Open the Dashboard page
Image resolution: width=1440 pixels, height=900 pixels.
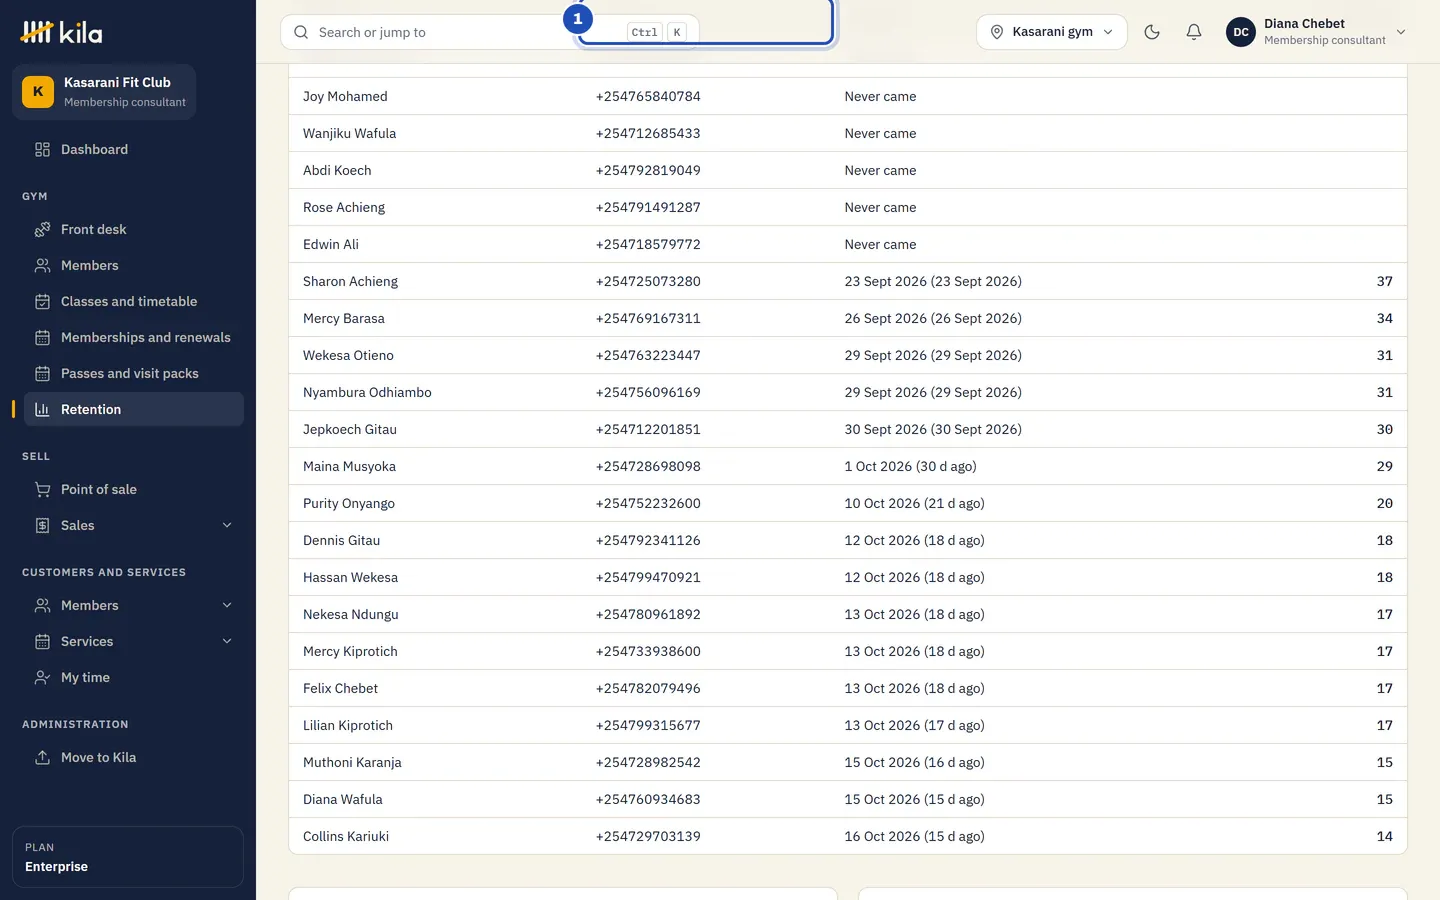(x=134, y=150)
